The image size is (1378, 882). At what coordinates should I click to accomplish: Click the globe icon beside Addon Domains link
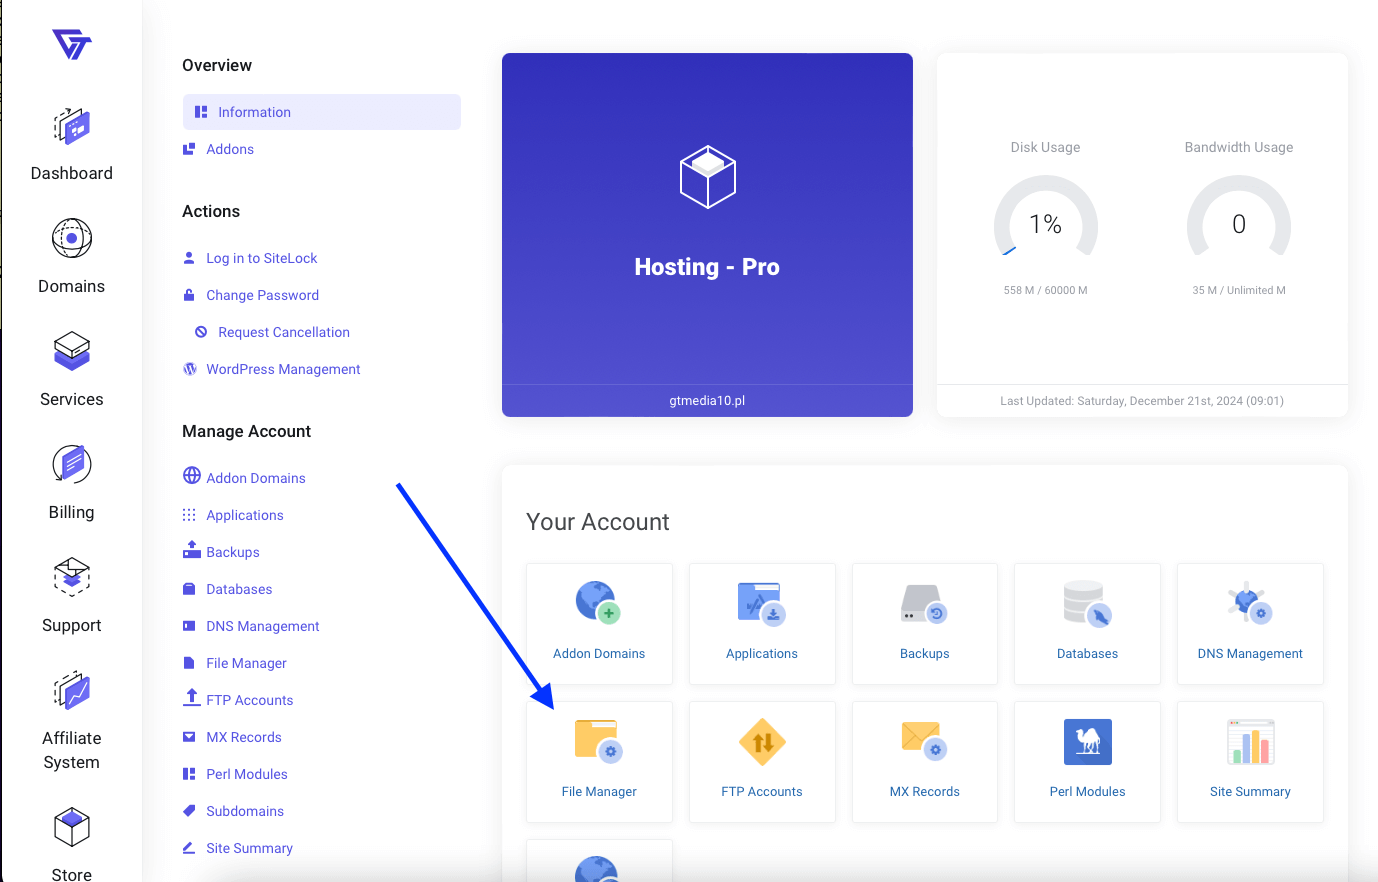point(192,475)
